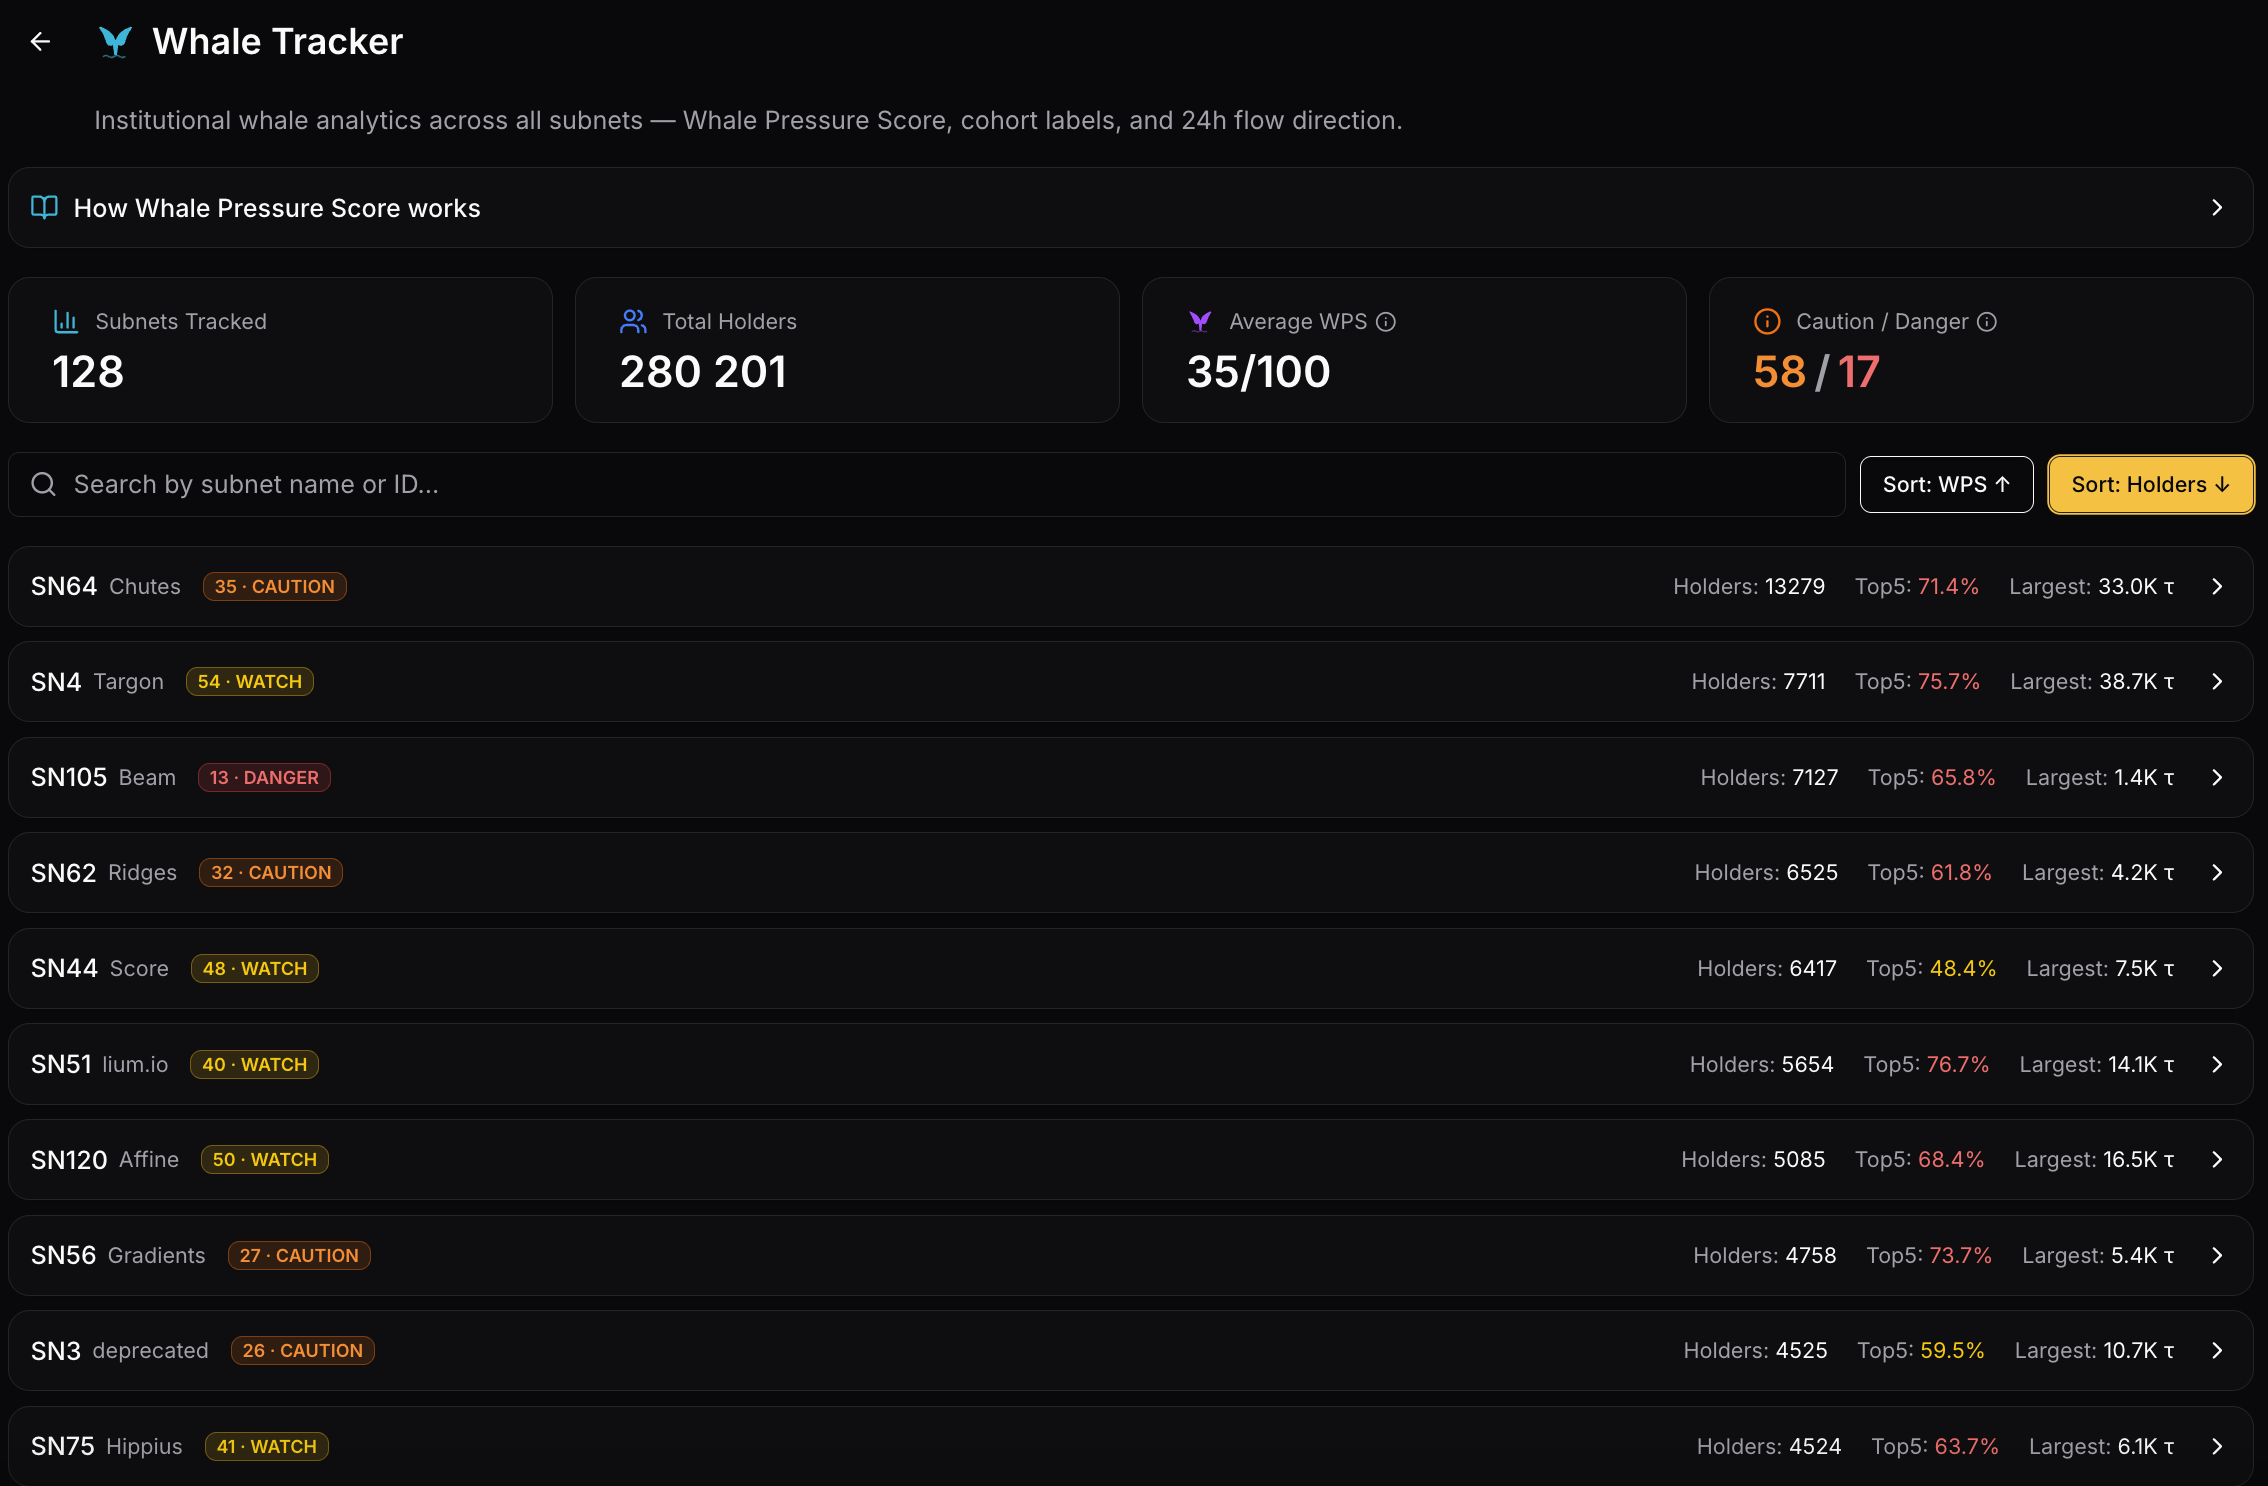Select the SN51 lium.io subnet name
The image size is (2268, 1486).
(100, 1064)
